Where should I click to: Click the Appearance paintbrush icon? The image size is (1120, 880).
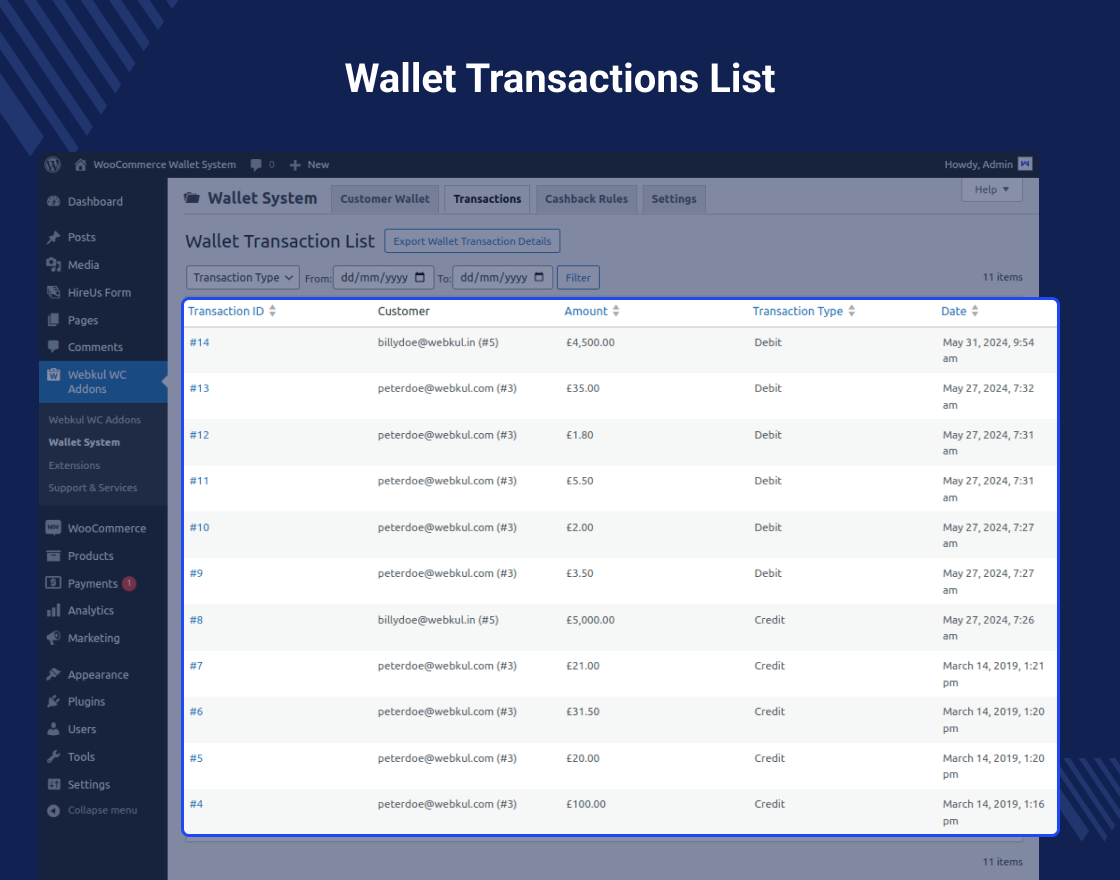pyautogui.click(x=52, y=674)
